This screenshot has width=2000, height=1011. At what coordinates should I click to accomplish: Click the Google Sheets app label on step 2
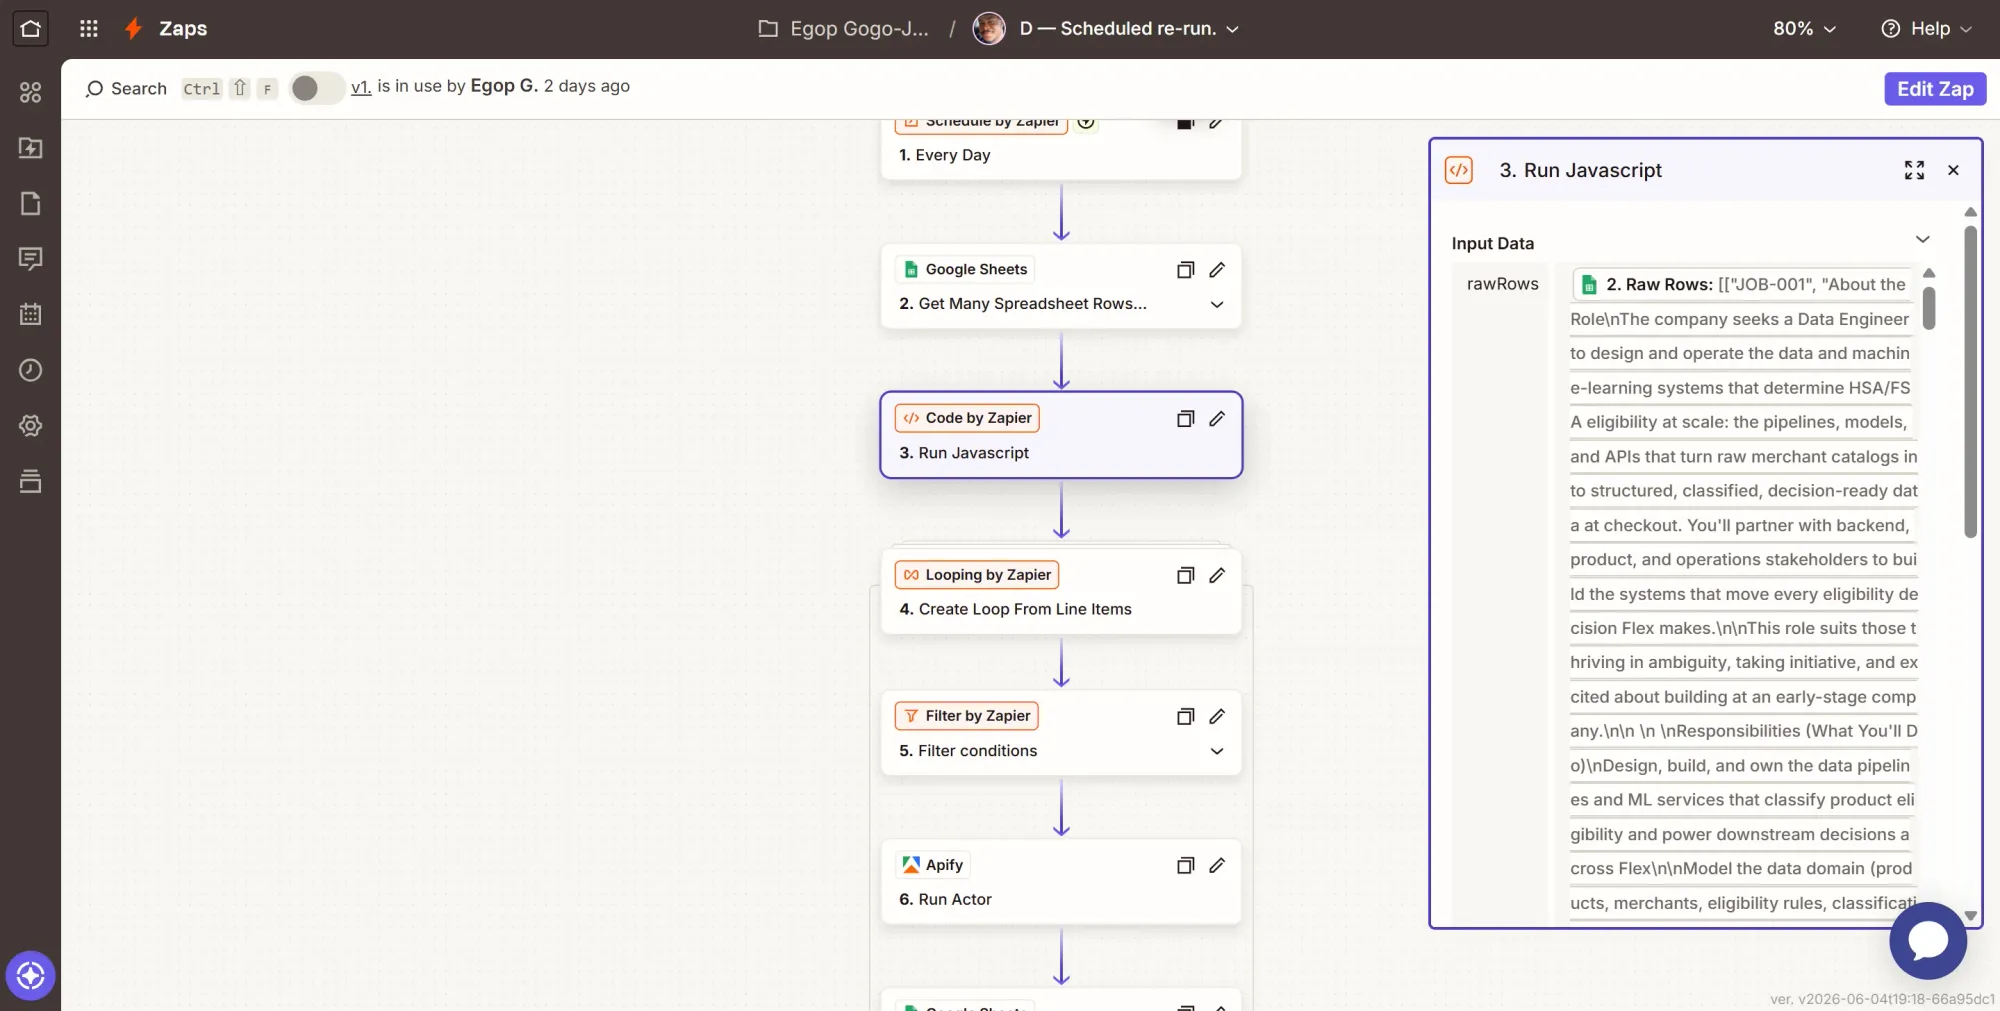coord(966,269)
